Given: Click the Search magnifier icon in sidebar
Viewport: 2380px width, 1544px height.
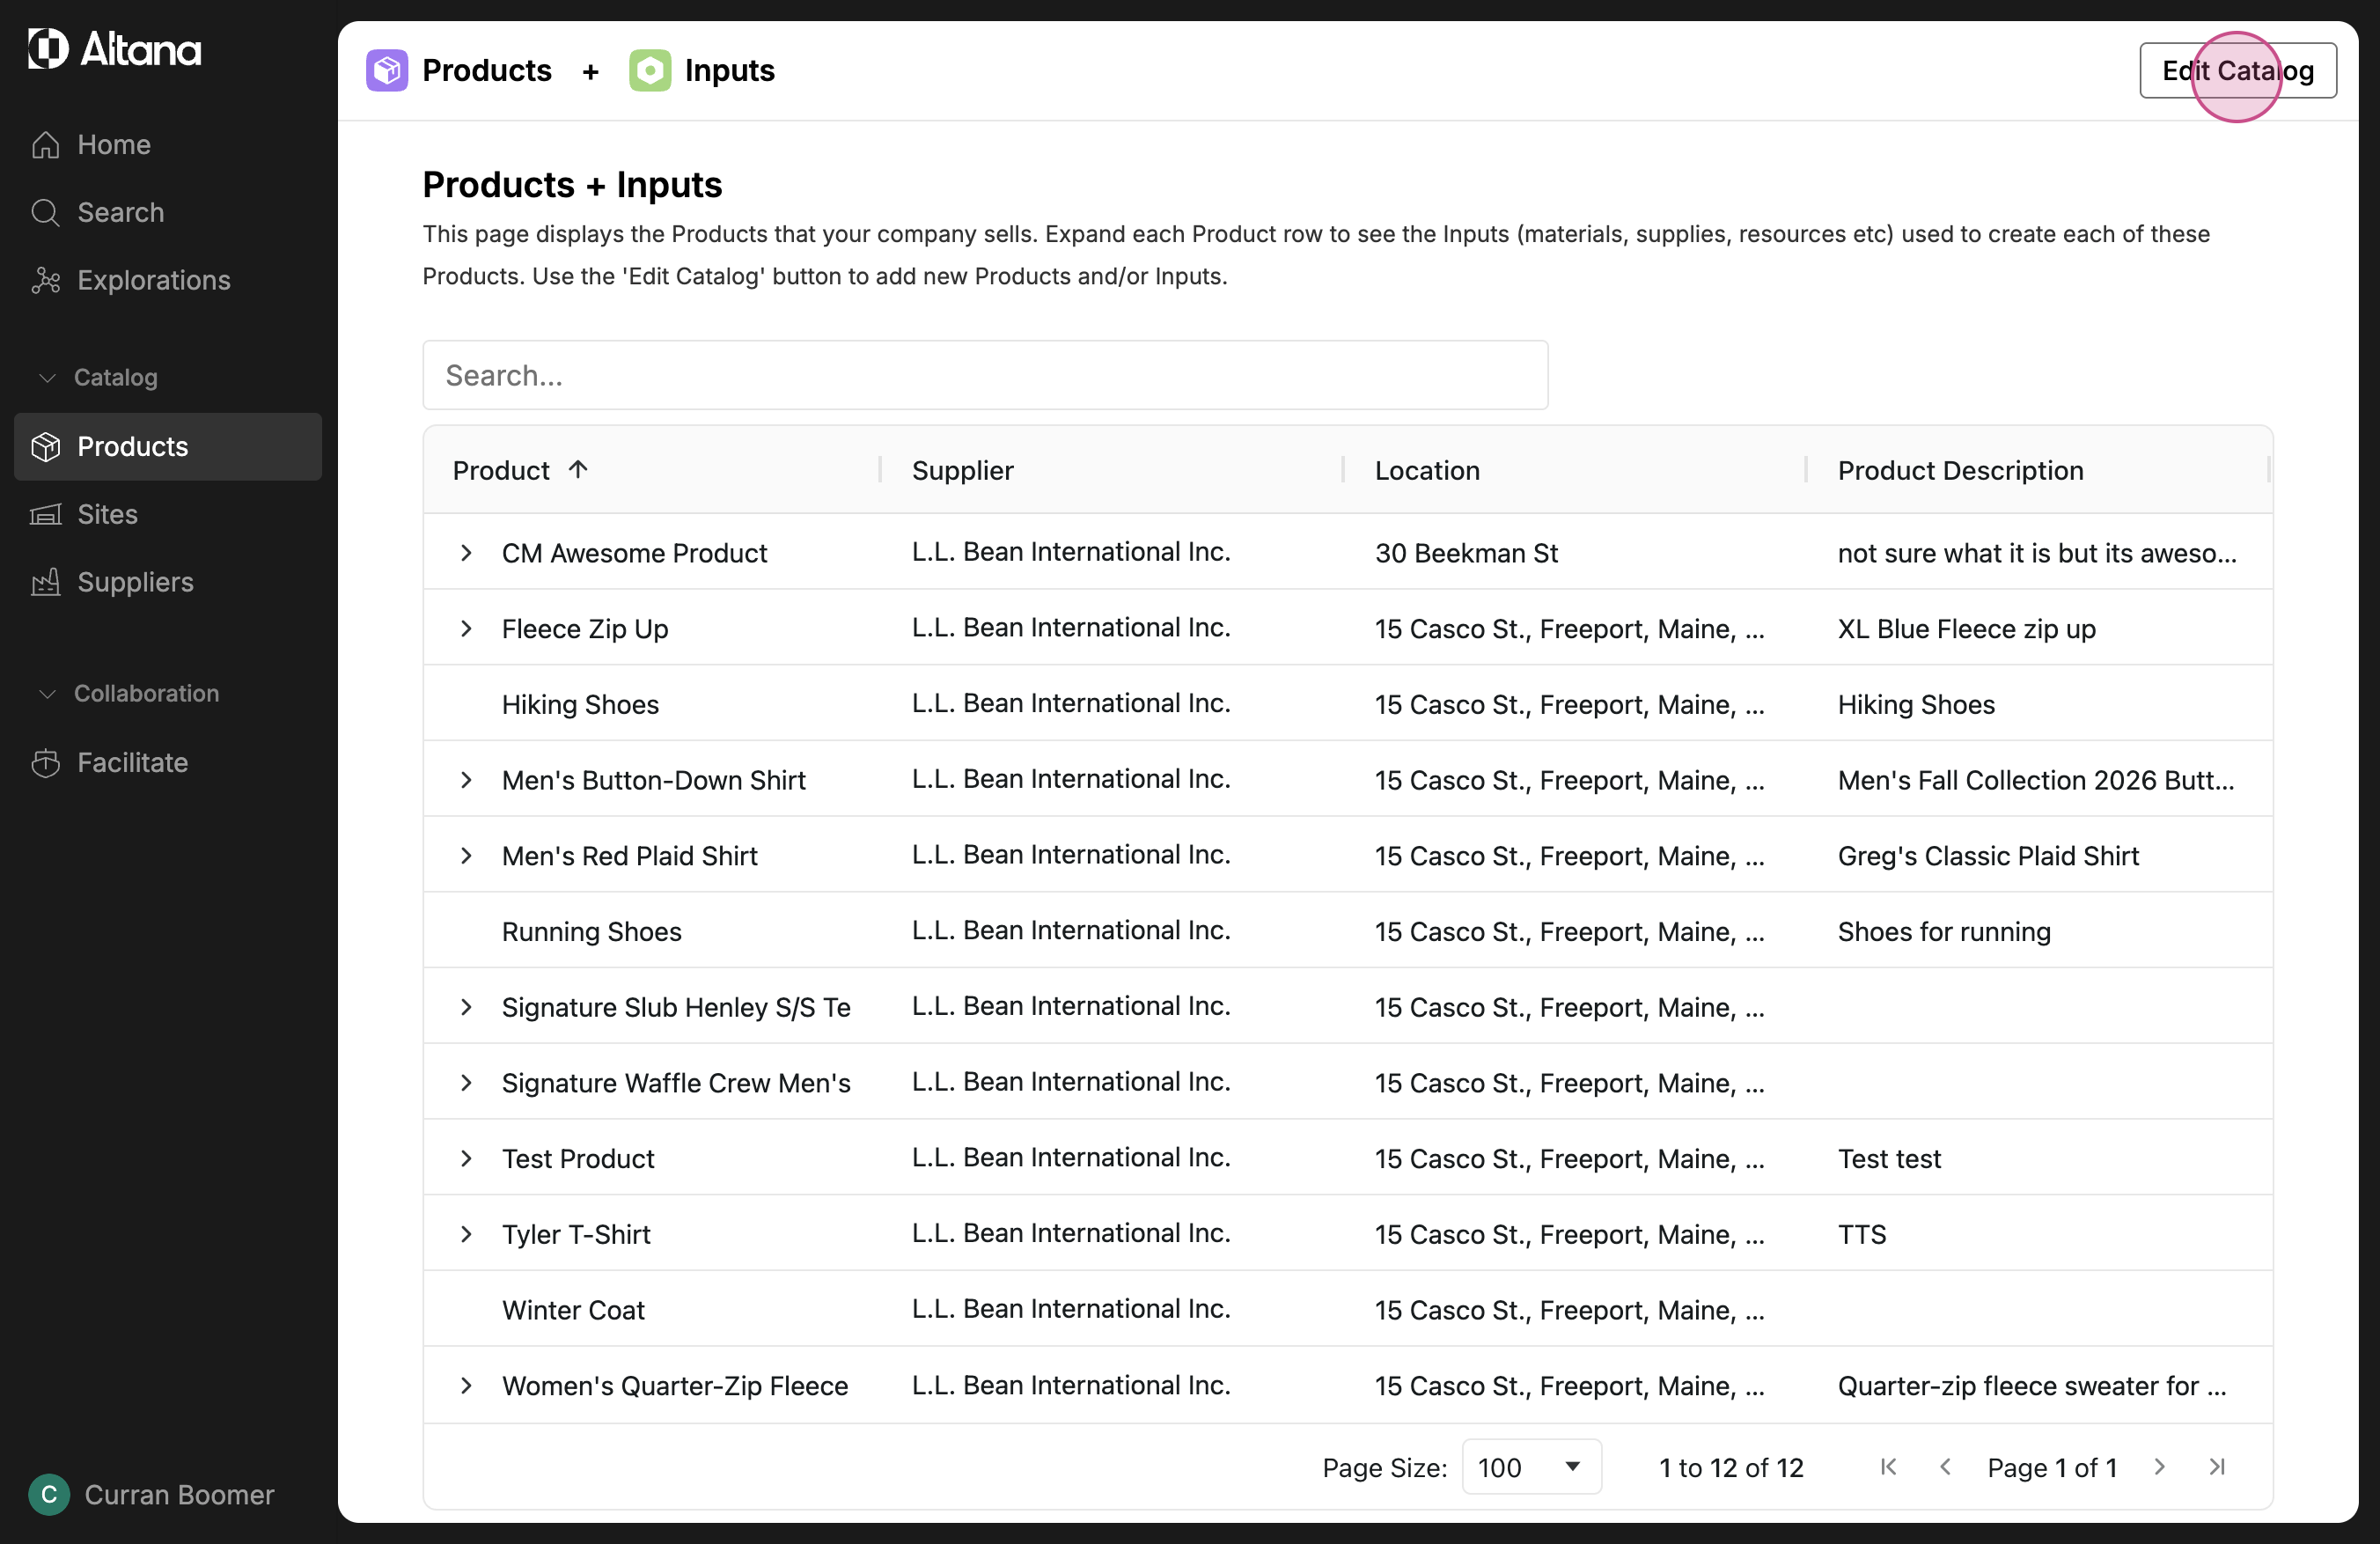Looking at the screenshot, I should 46,213.
